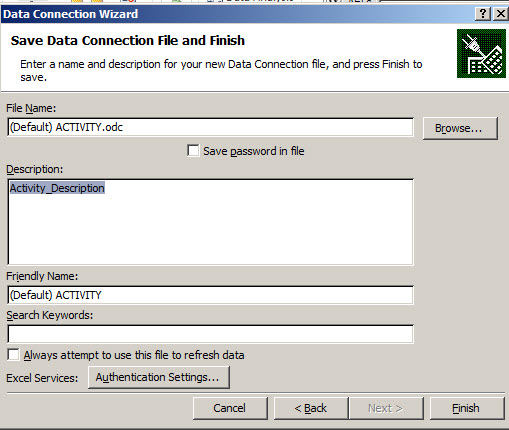The width and height of the screenshot is (509, 430).
Task: Close the Data Connection Wizard dialog
Action: [x=501, y=14]
